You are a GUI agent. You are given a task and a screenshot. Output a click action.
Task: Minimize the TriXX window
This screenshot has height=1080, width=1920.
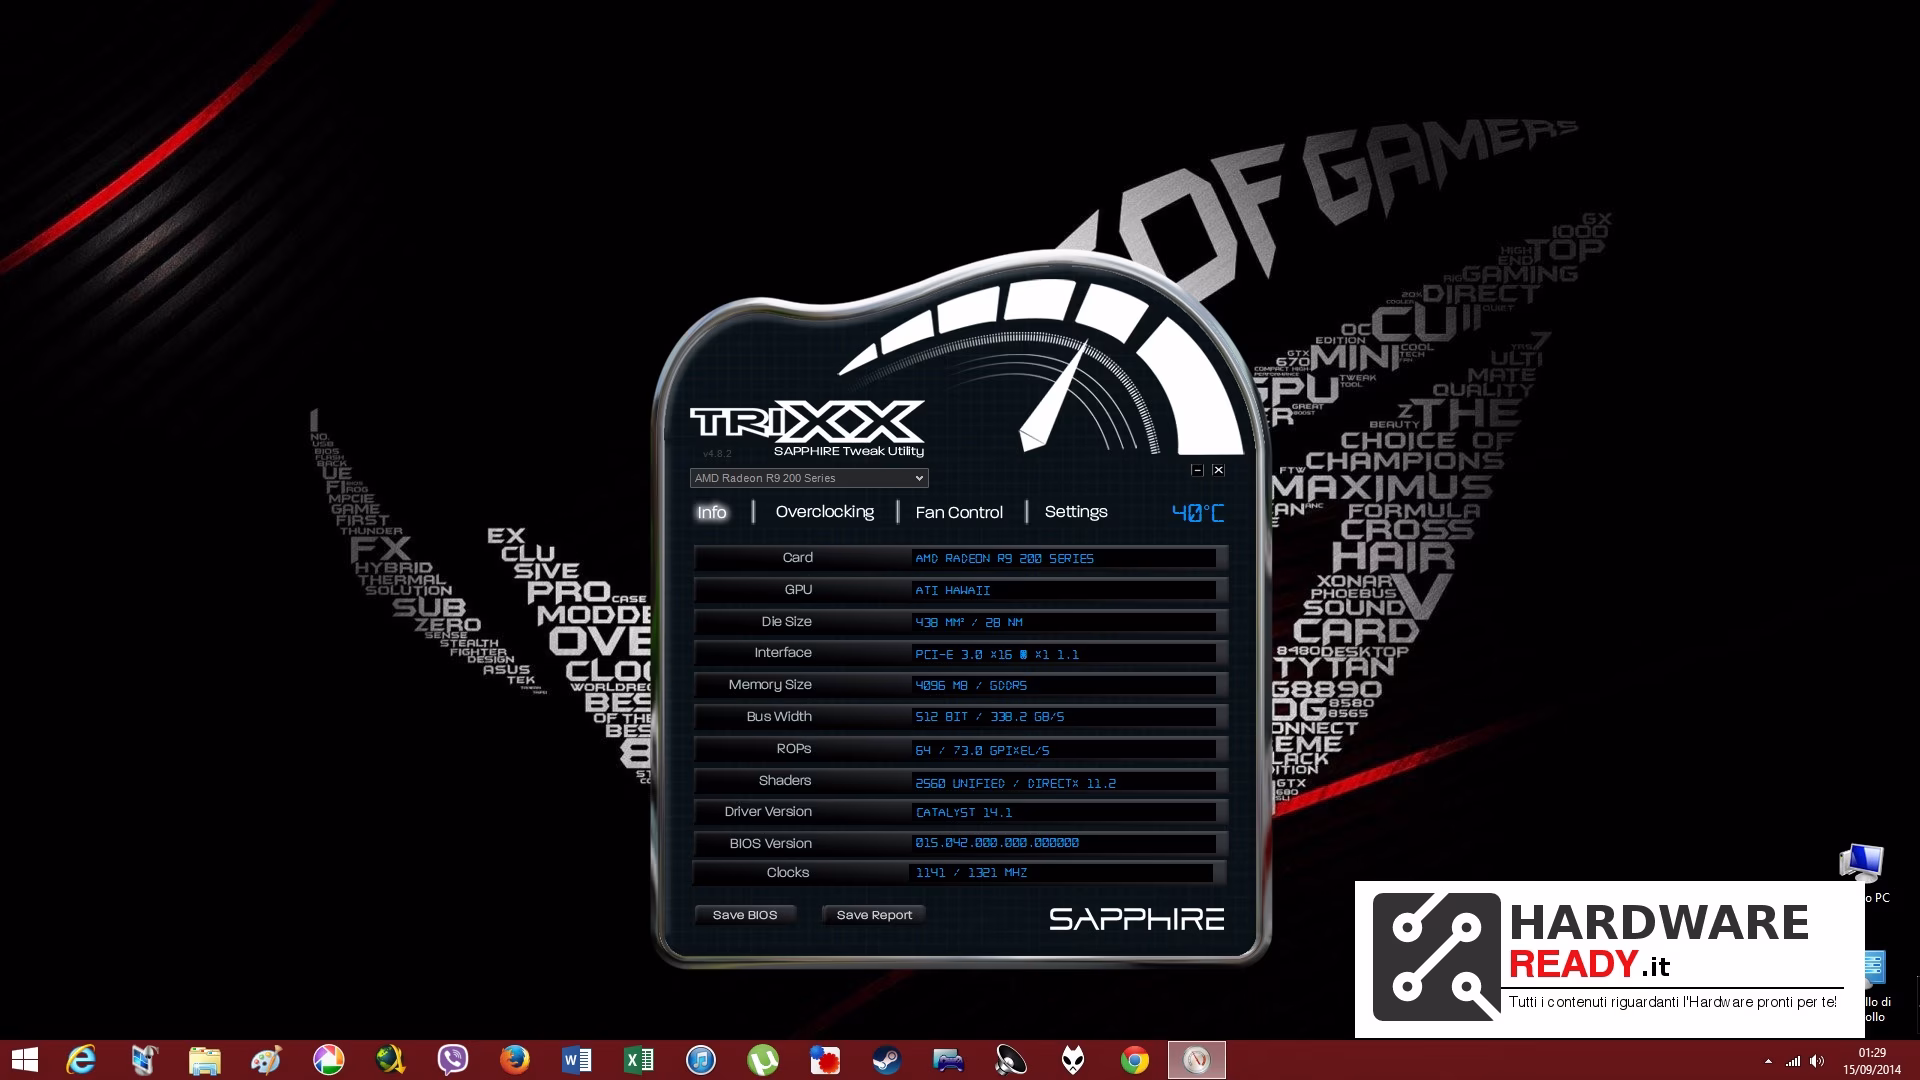click(x=1197, y=470)
